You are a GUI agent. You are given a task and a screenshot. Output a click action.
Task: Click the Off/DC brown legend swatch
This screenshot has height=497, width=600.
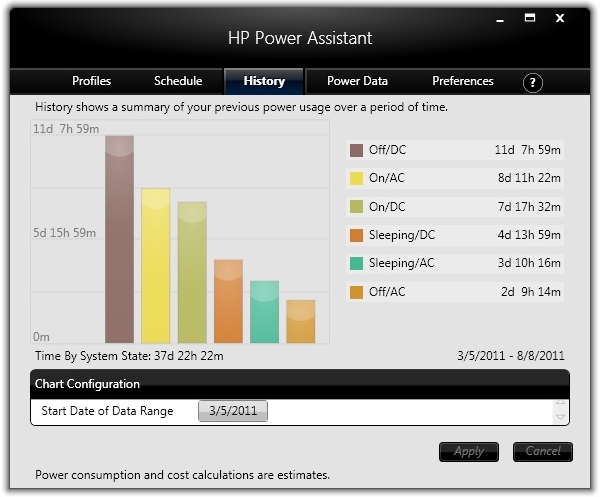(356, 150)
